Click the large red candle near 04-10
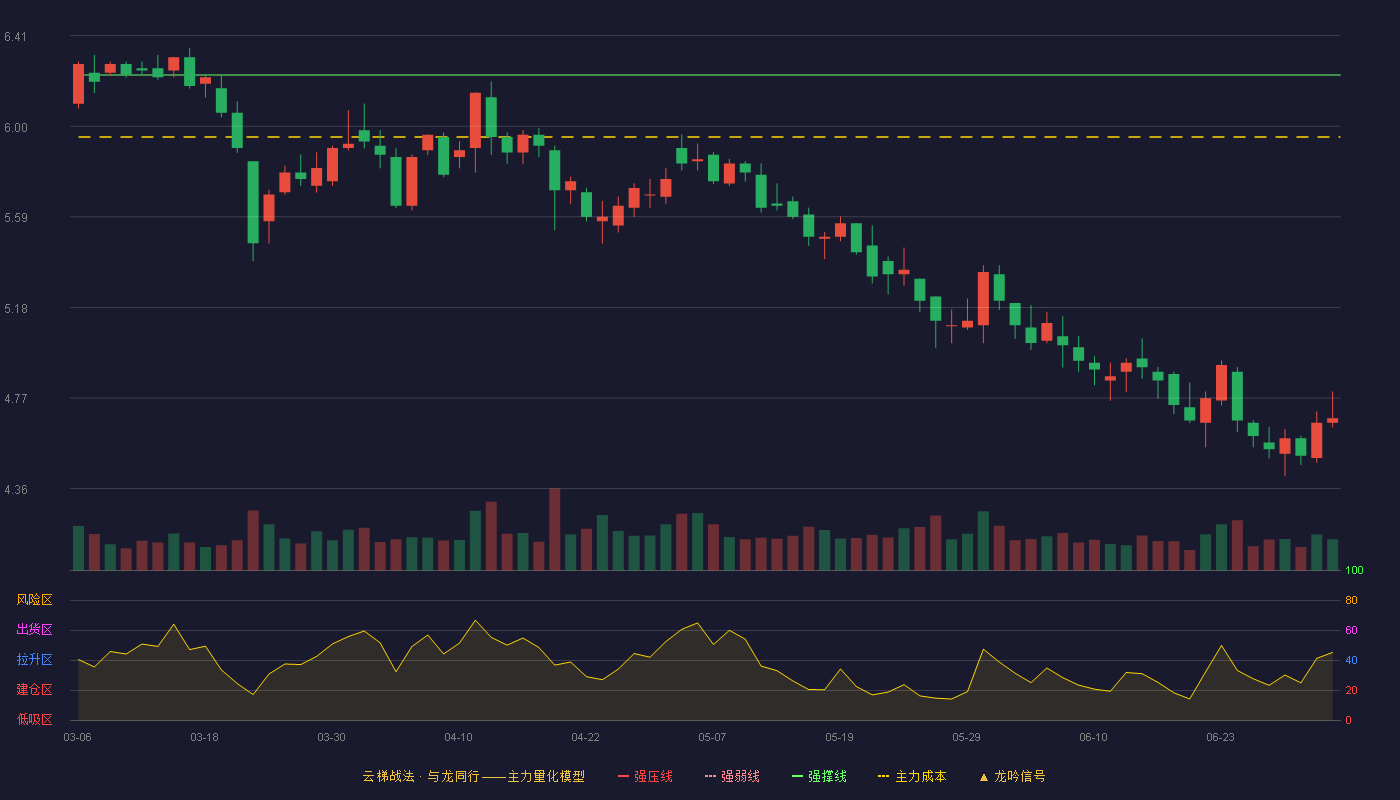Image resolution: width=1400 pixels, height=800 pixels. [475, 120]
